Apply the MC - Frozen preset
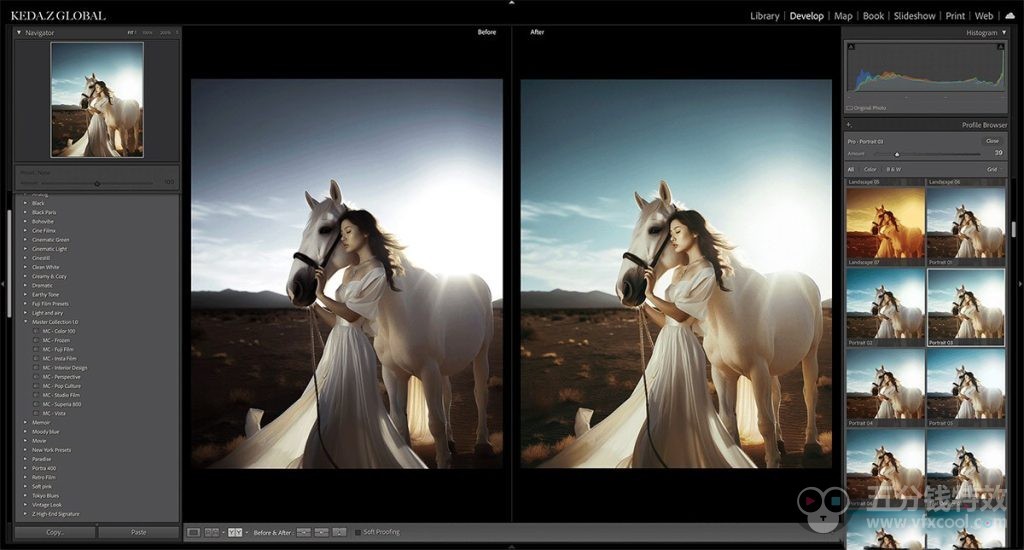 point(56,340)
